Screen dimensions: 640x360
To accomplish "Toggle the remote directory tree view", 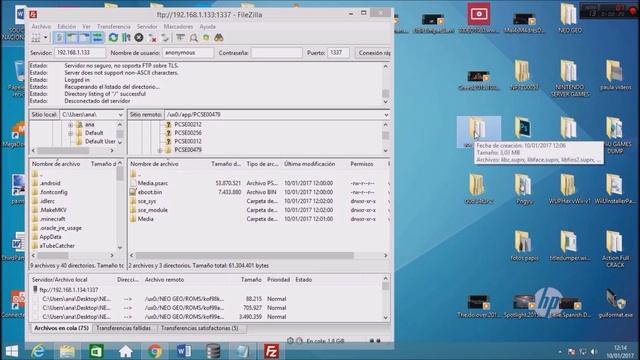I will tap(84, 38).
